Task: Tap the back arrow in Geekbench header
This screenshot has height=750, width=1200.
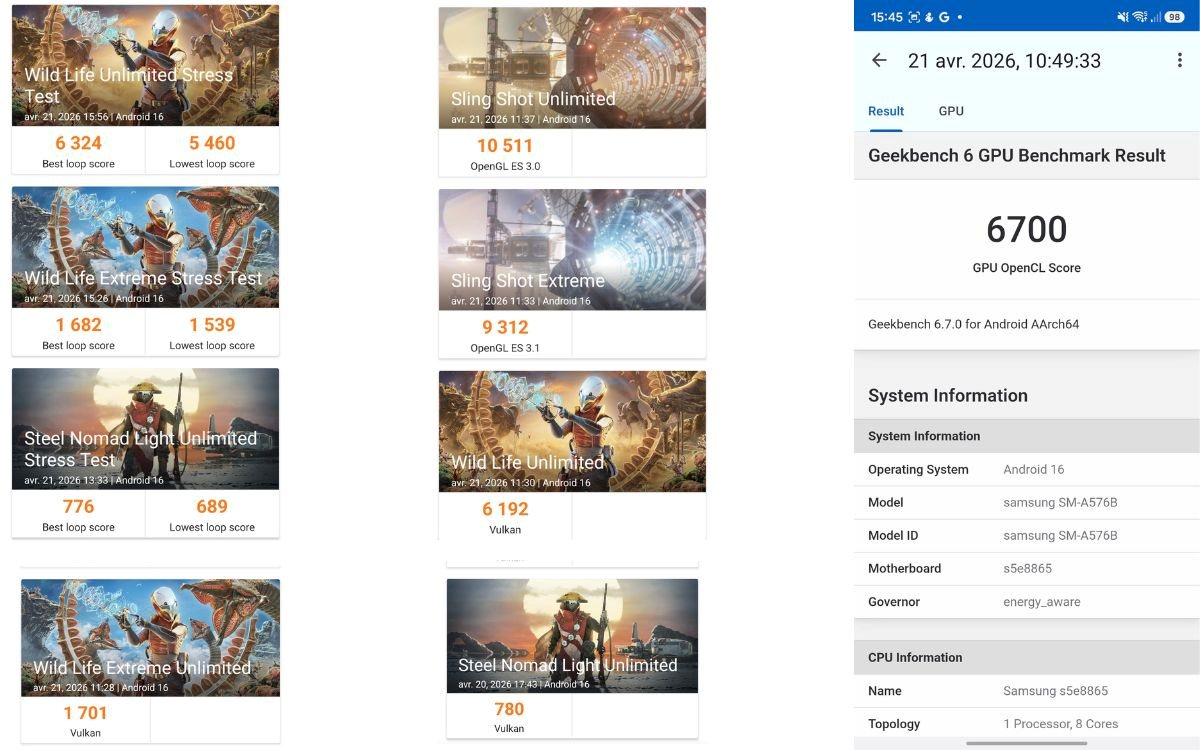Action: tap(879, 61)
